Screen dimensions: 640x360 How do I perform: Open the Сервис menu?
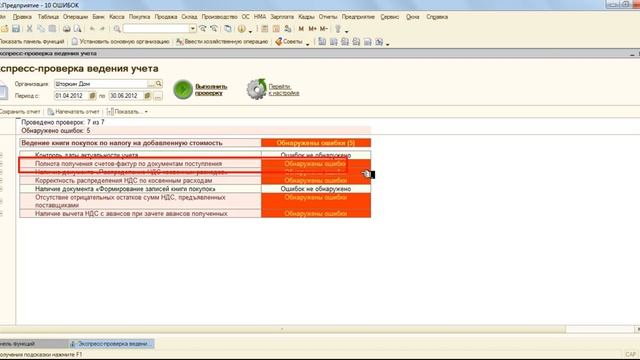390,17
